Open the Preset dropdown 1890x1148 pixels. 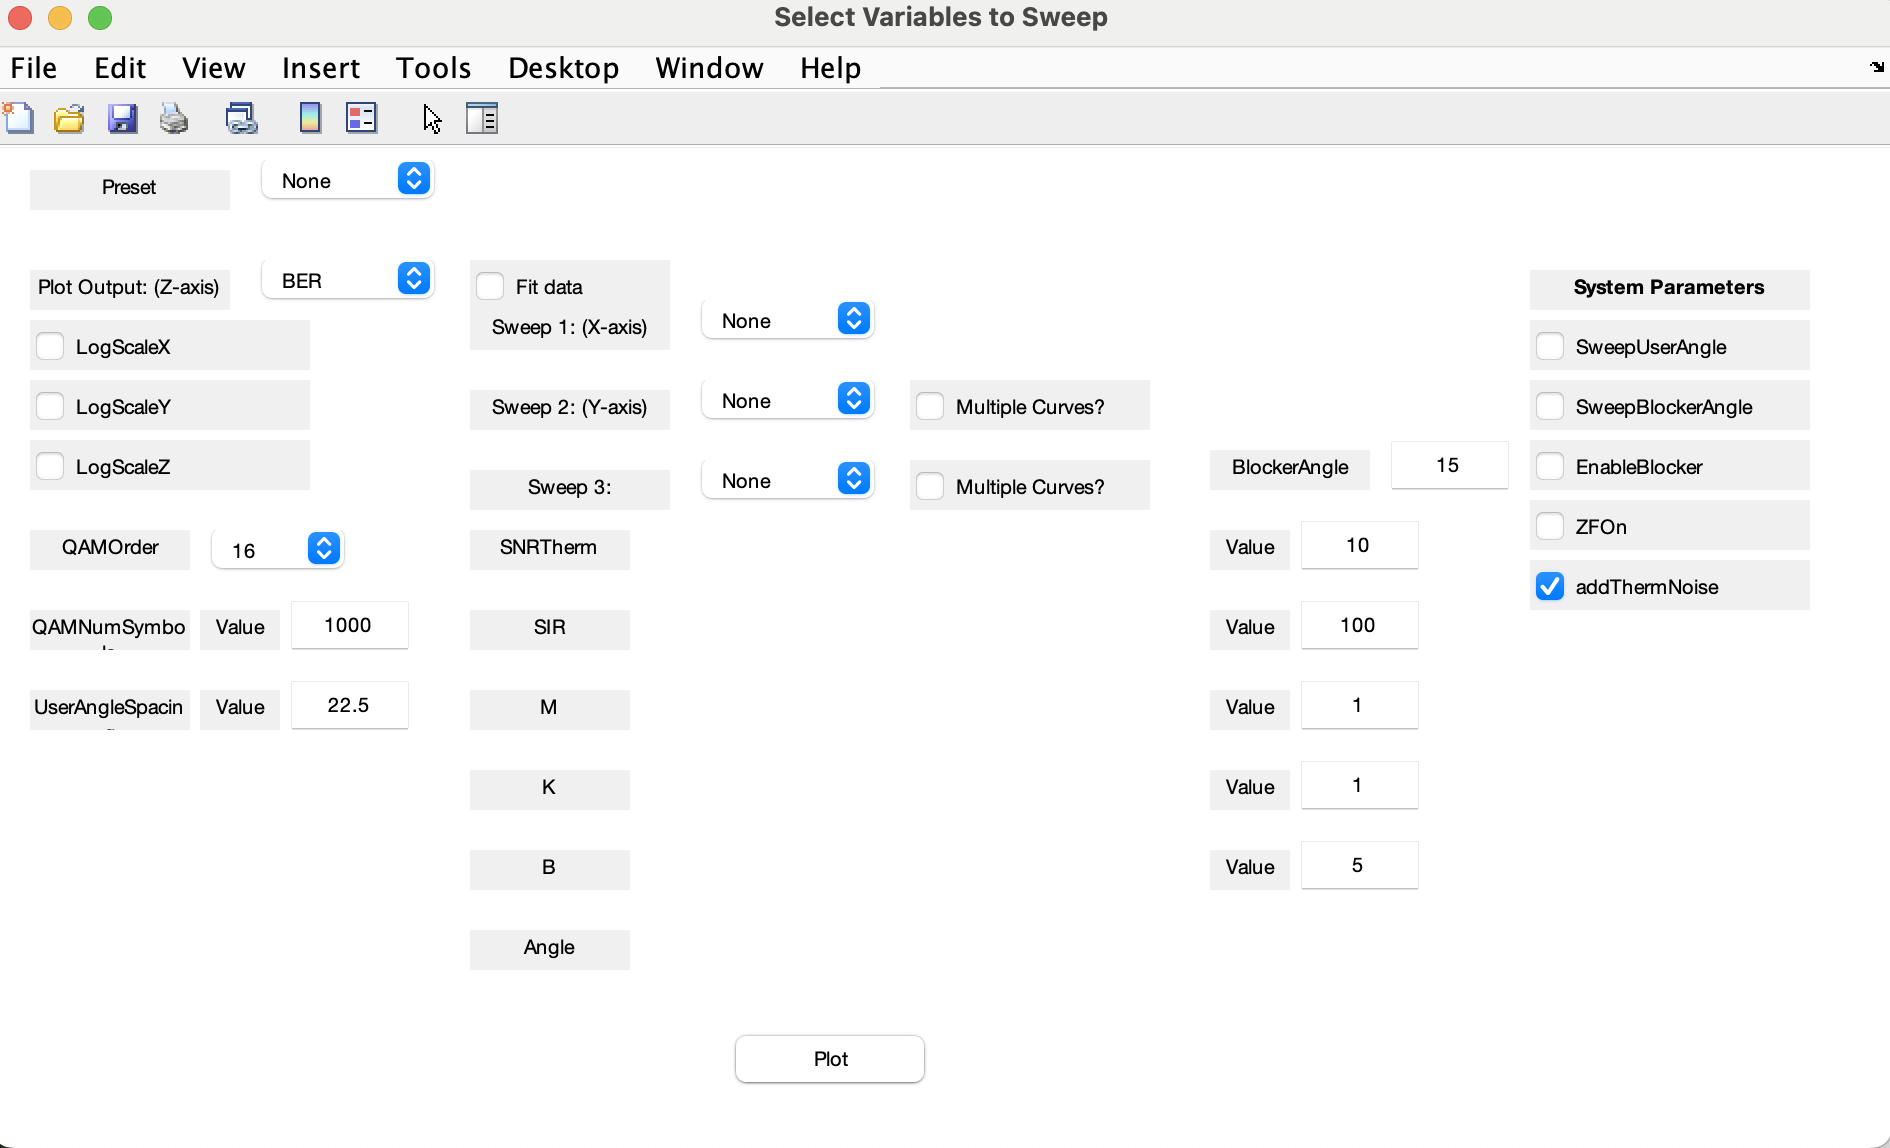point(348,180)
